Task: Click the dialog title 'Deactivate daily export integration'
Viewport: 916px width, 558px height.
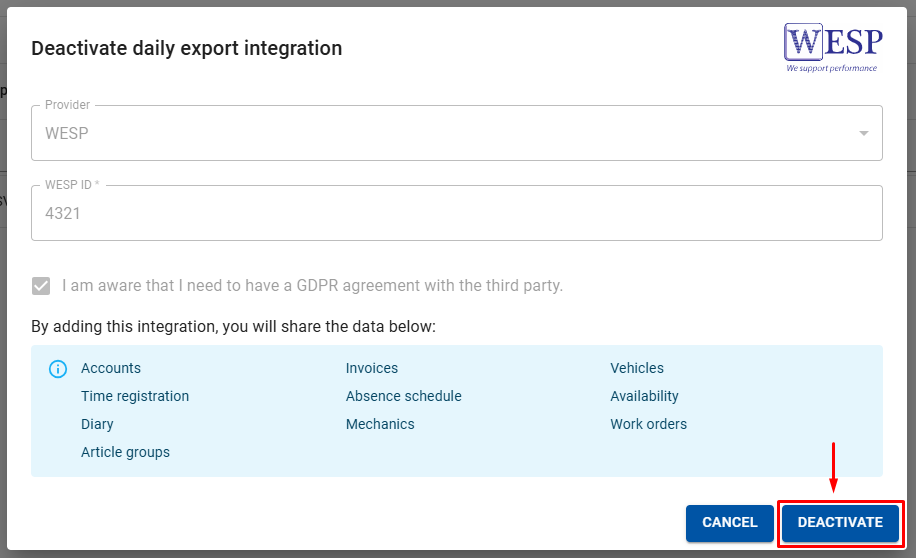Action: pos(187,48)
